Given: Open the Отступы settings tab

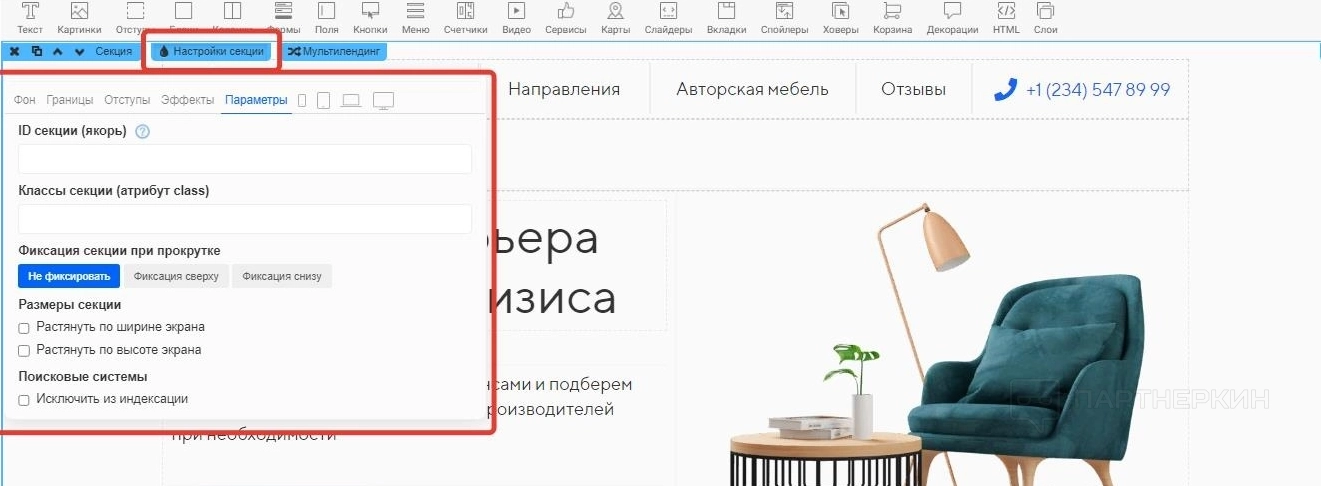Looking at the screenshot, I should click(x=127, y=100).
